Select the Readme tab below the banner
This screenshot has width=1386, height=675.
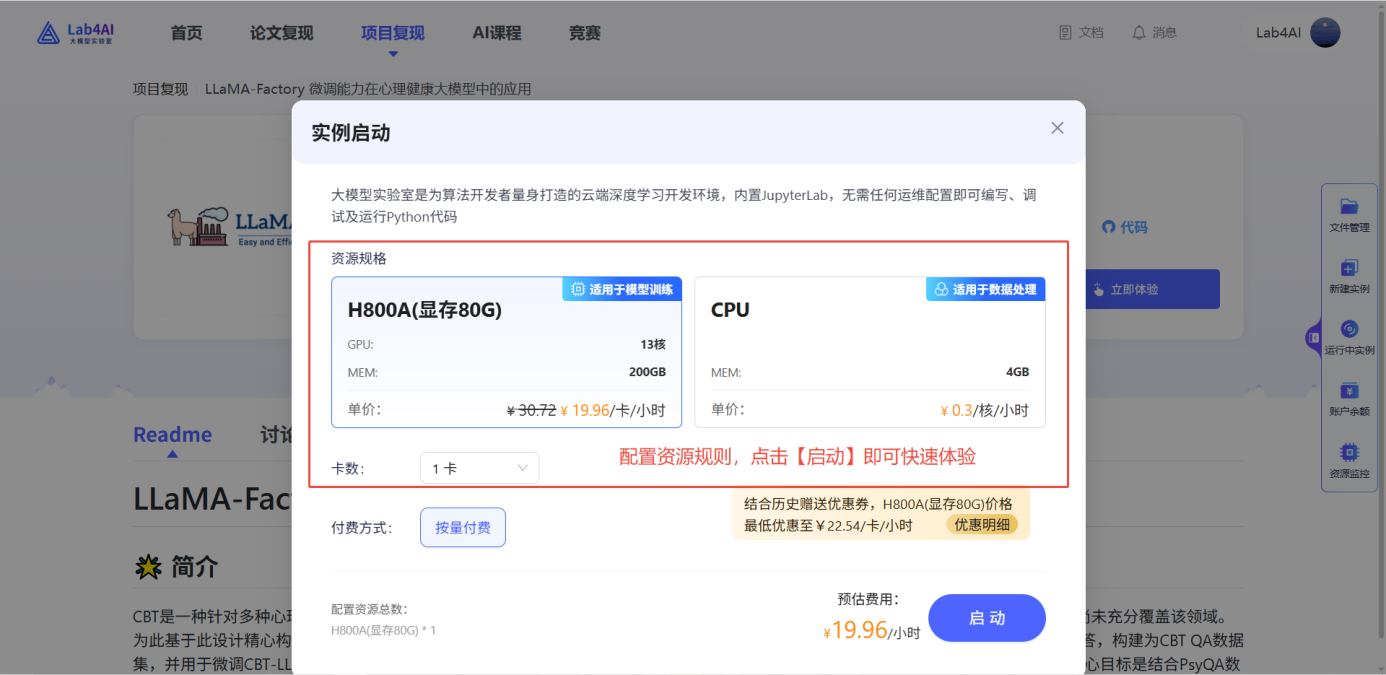[172, 434]
